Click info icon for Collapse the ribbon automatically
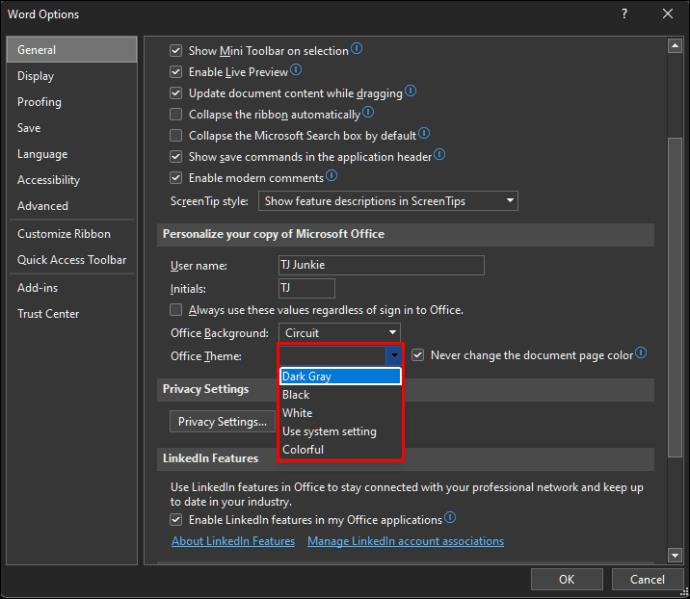 [x=368, y=112]
